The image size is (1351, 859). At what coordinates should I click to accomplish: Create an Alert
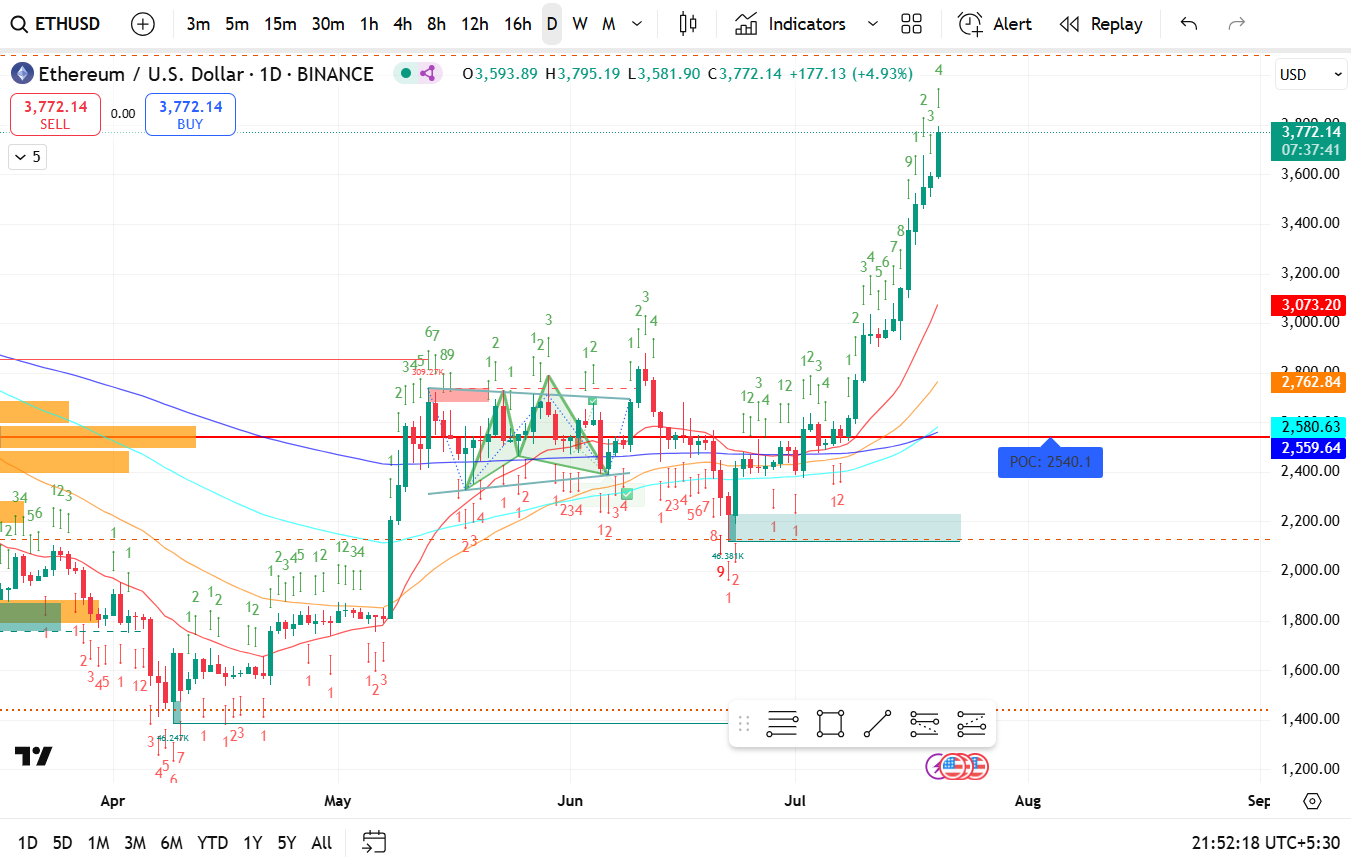(995, 24)
